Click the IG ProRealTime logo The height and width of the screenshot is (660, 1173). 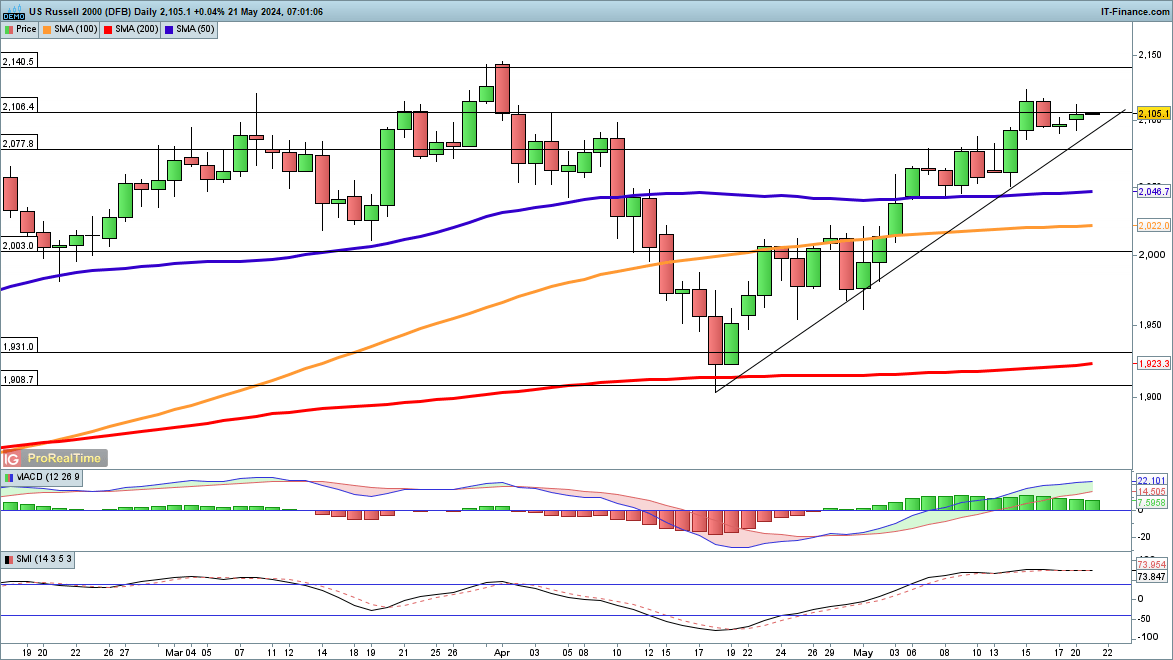(52, 458)
